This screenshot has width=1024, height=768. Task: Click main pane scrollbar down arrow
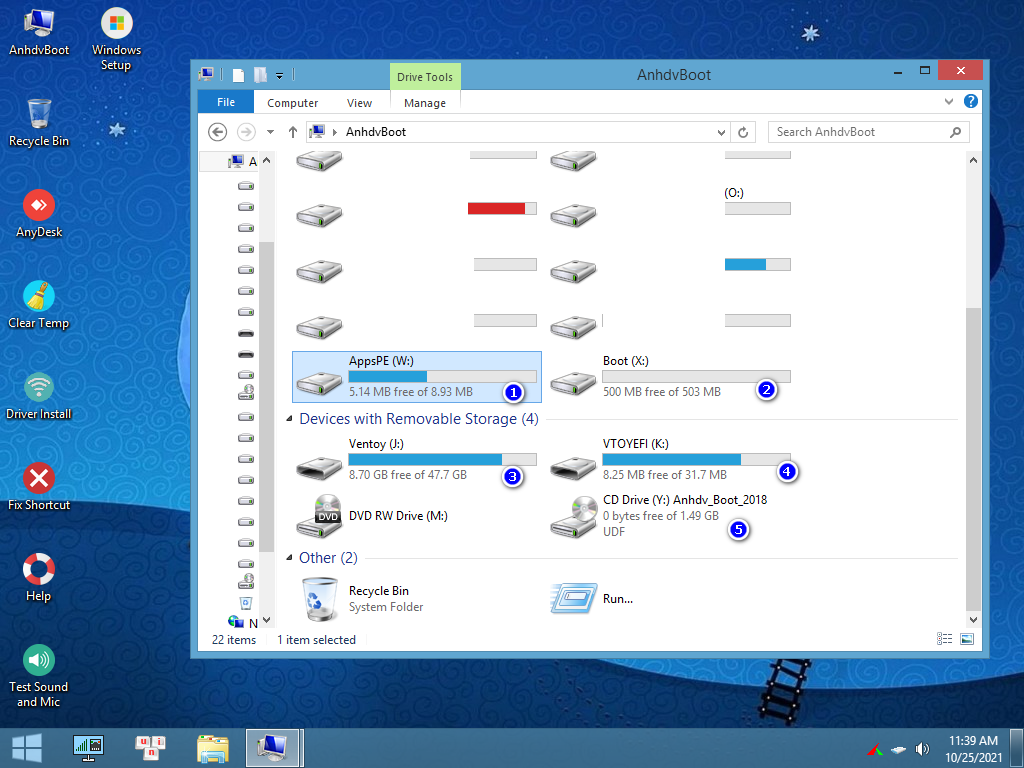click(973, 619)
